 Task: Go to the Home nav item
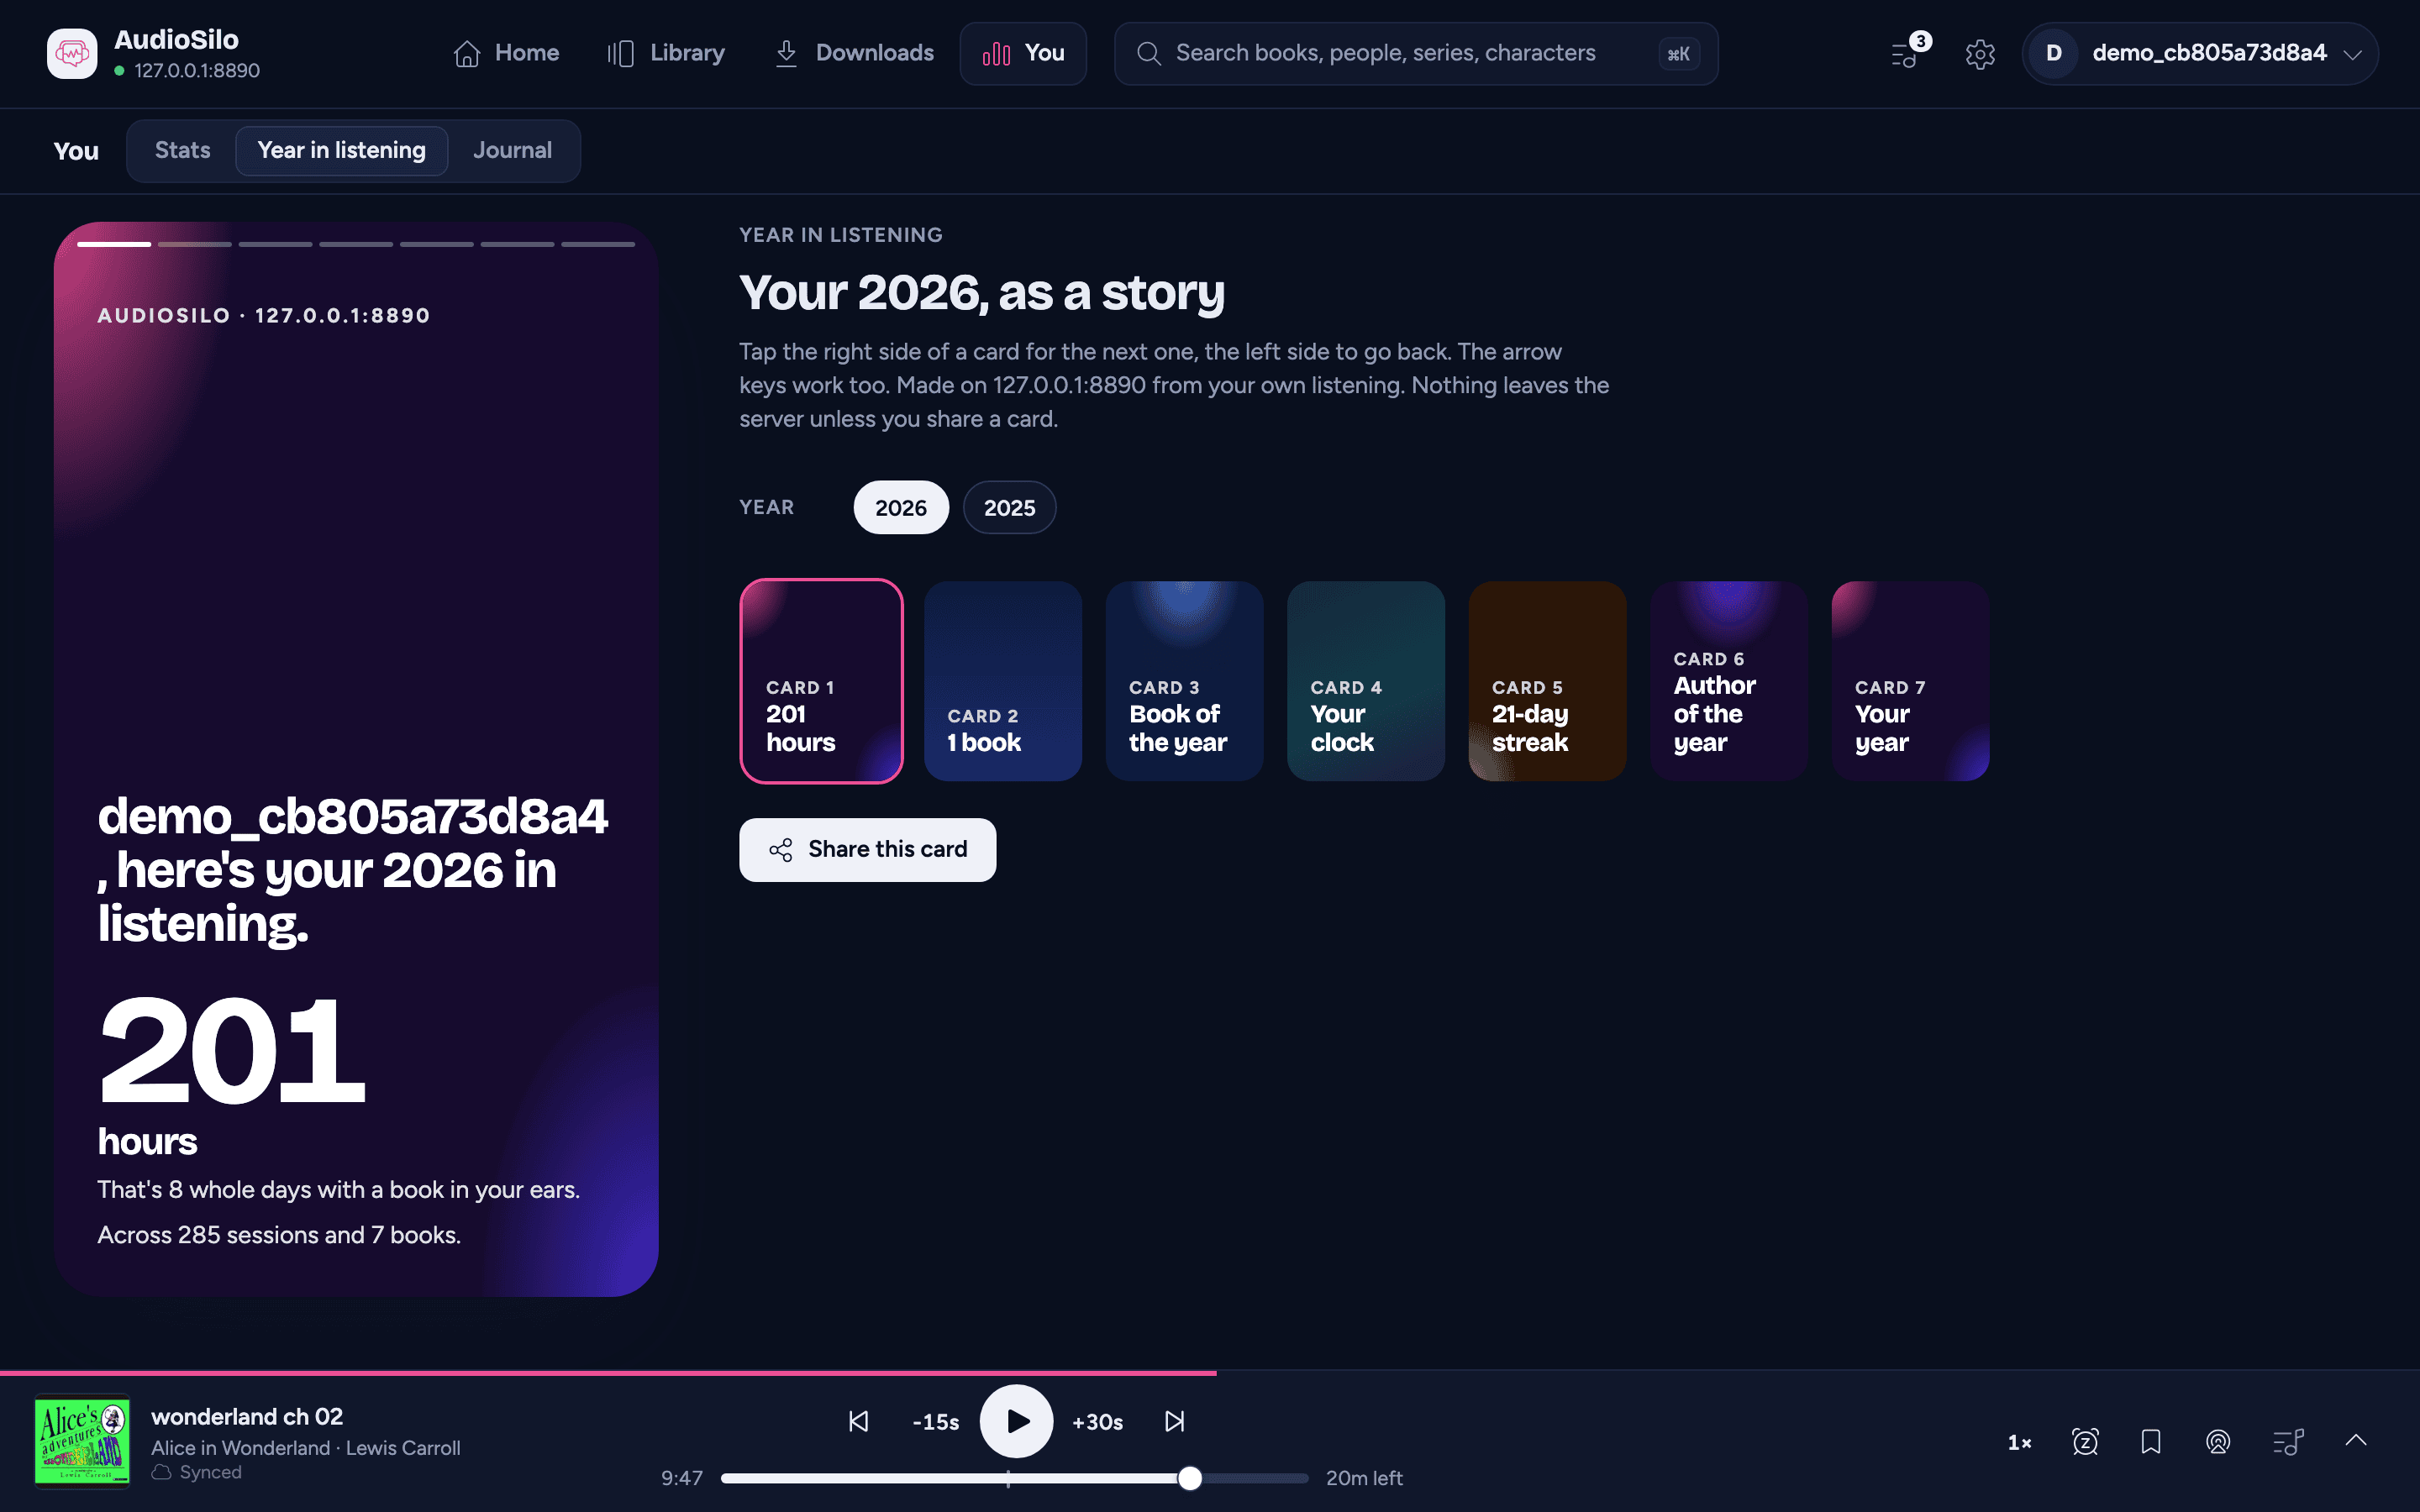click(x=506, y=54)
